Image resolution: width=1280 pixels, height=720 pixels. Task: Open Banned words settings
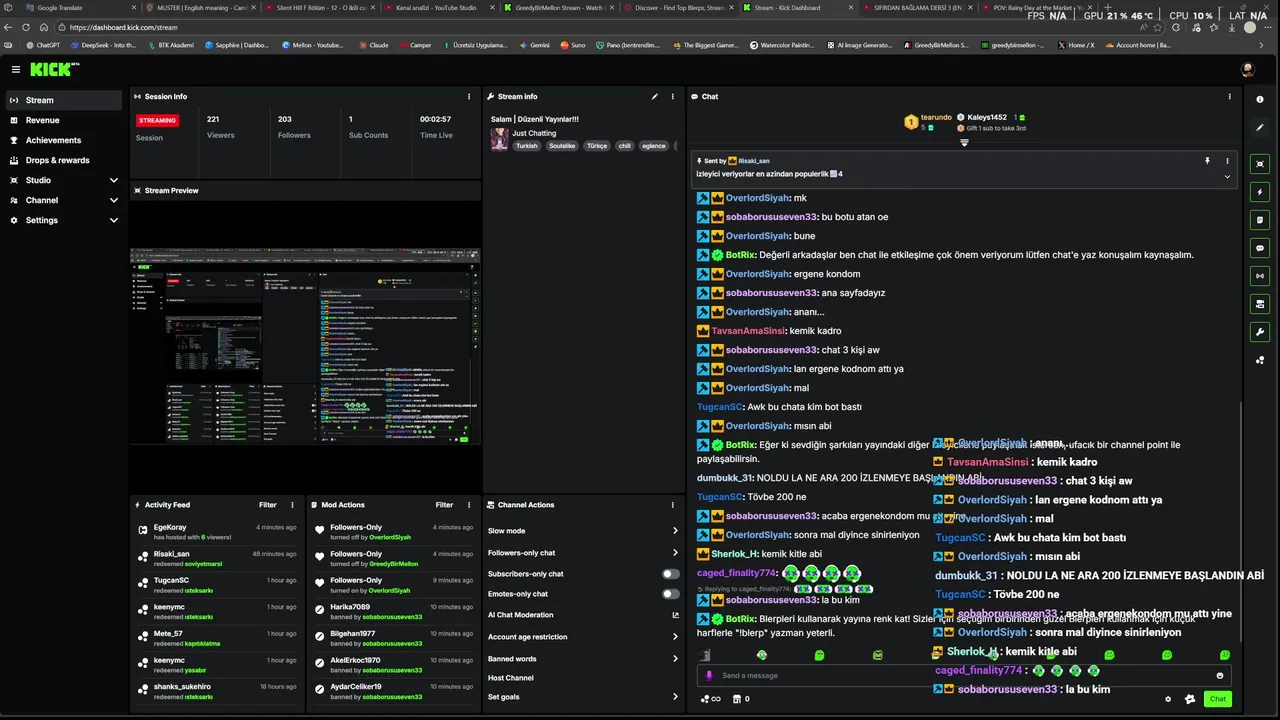coord(583,659)
